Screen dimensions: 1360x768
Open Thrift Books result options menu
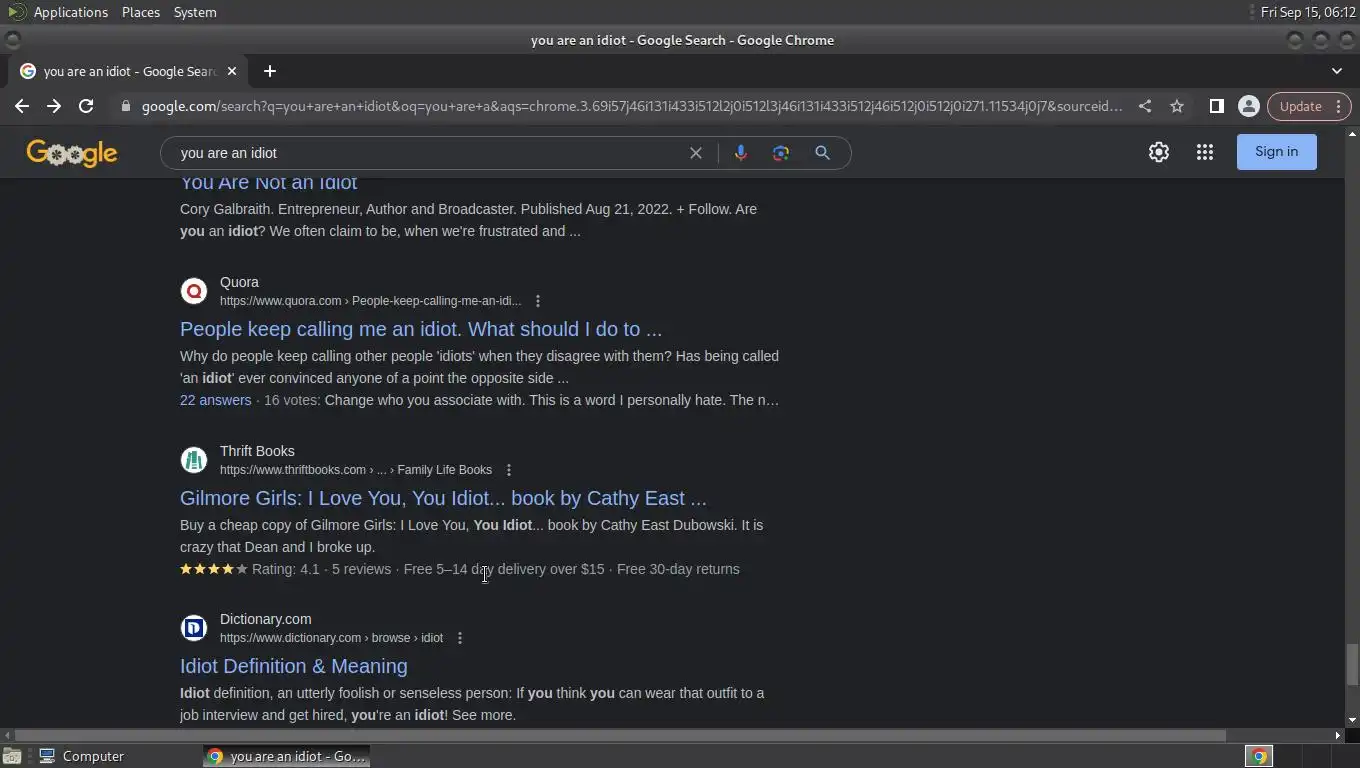coord(509,470)
